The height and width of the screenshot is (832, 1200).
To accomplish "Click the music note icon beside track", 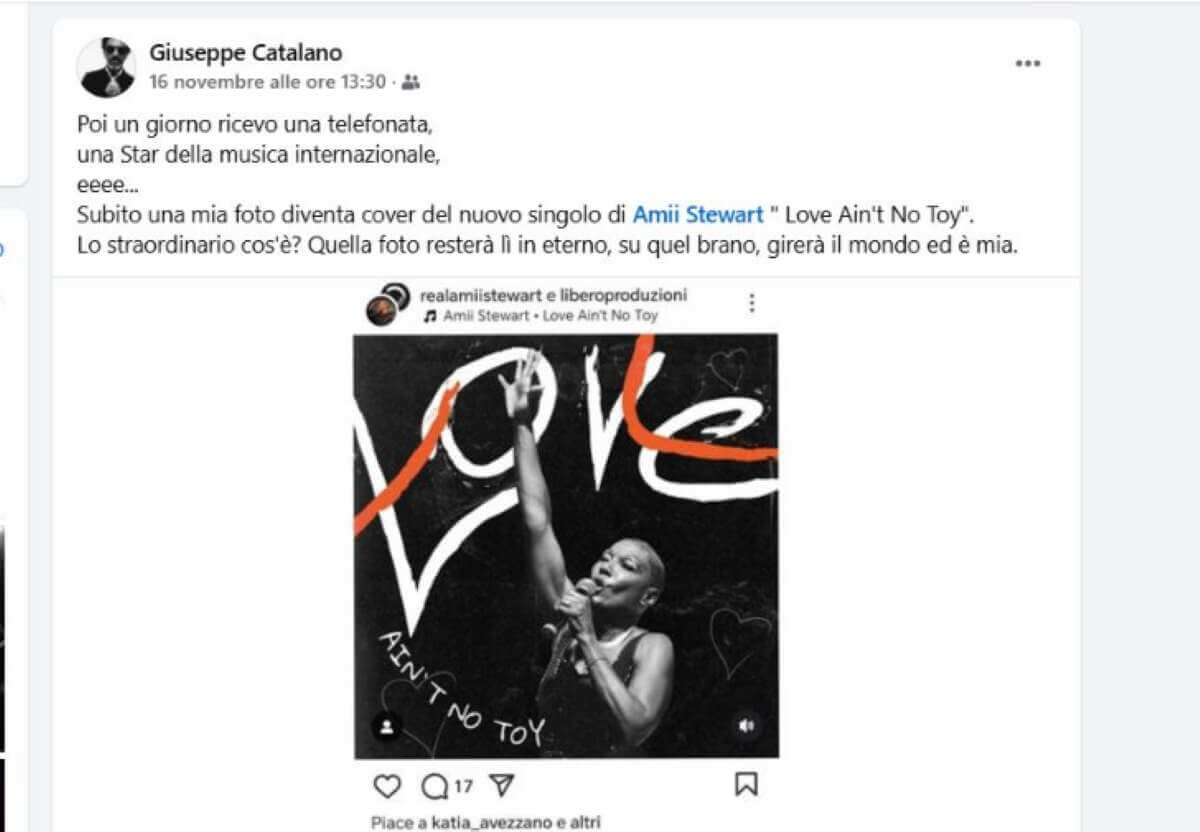I will pos(430,315).
